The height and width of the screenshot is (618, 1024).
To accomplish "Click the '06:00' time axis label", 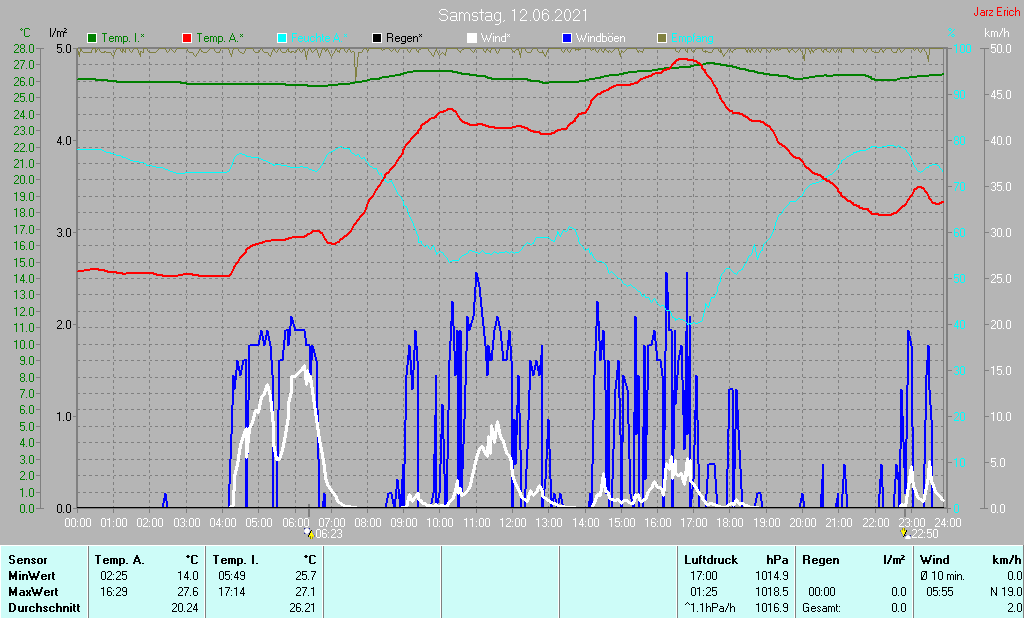I will [295, 523].
